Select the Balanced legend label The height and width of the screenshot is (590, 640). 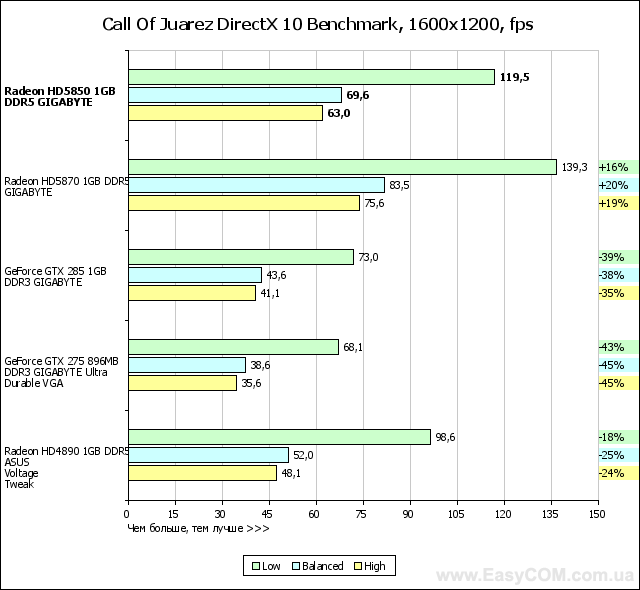click(322, 566)
